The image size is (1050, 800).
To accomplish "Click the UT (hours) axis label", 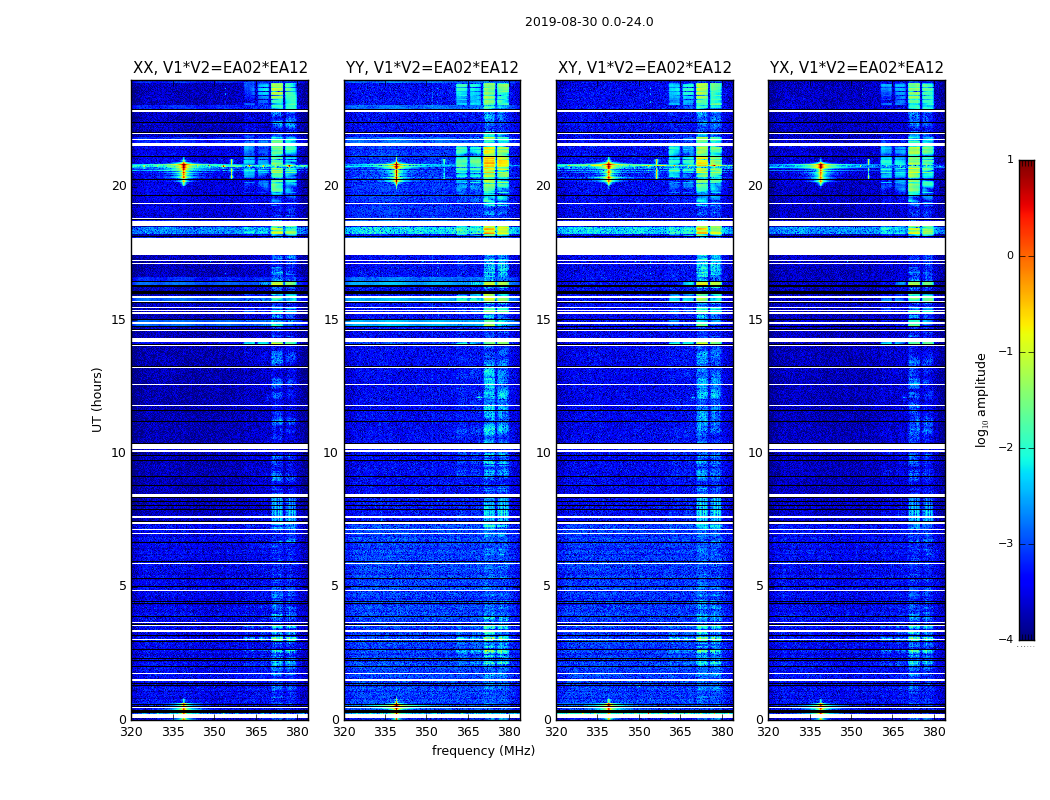I will tap(98, 399).
